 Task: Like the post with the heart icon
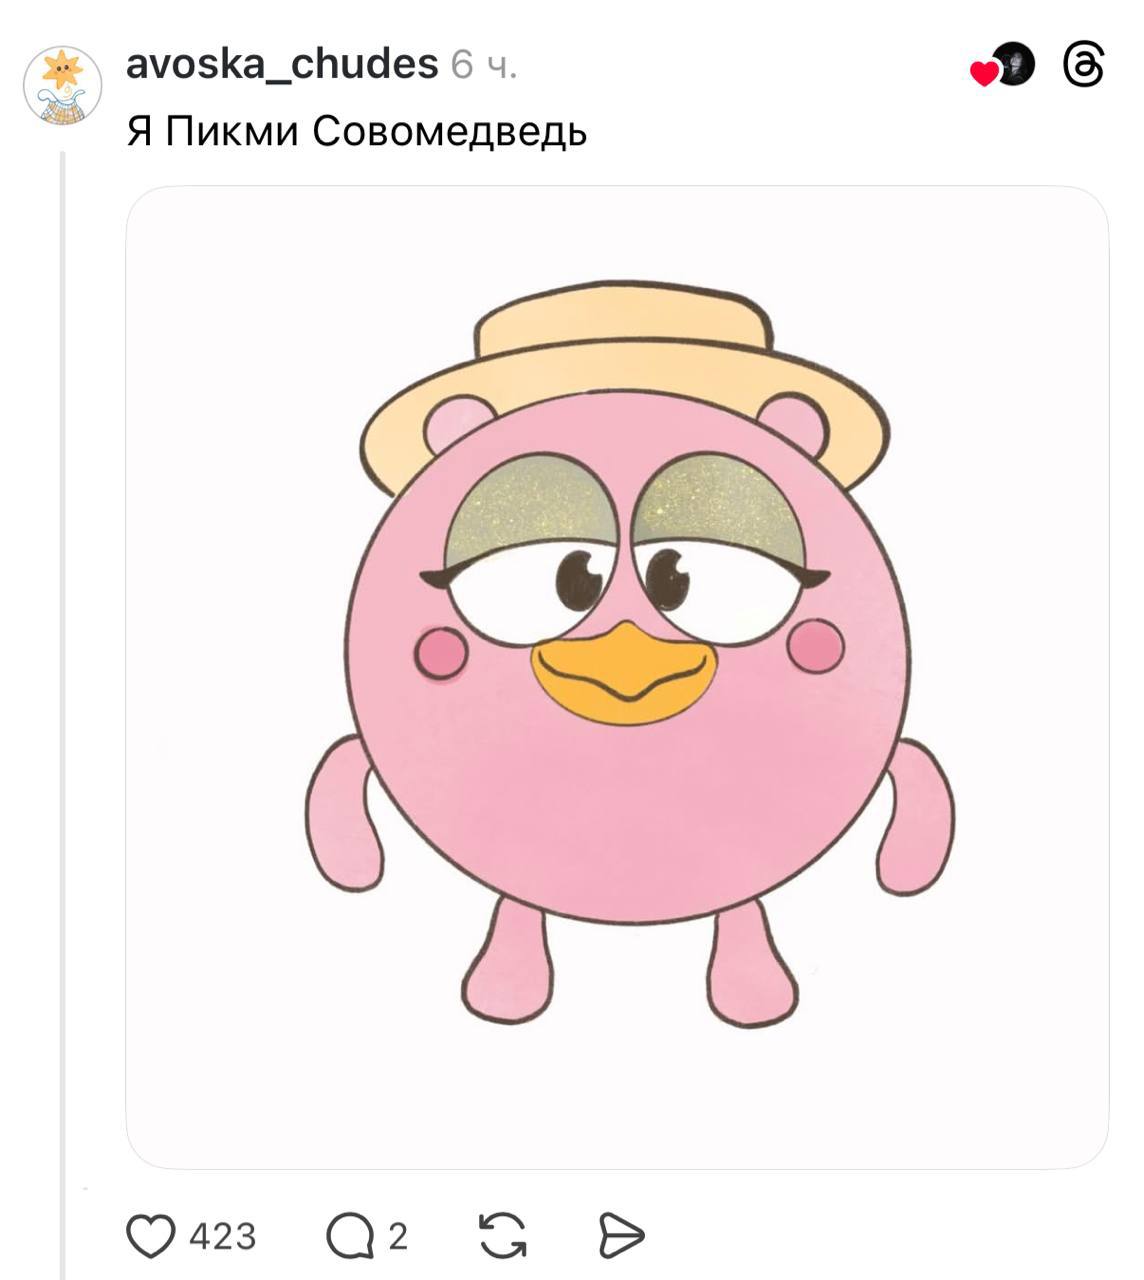point(150,1236)
